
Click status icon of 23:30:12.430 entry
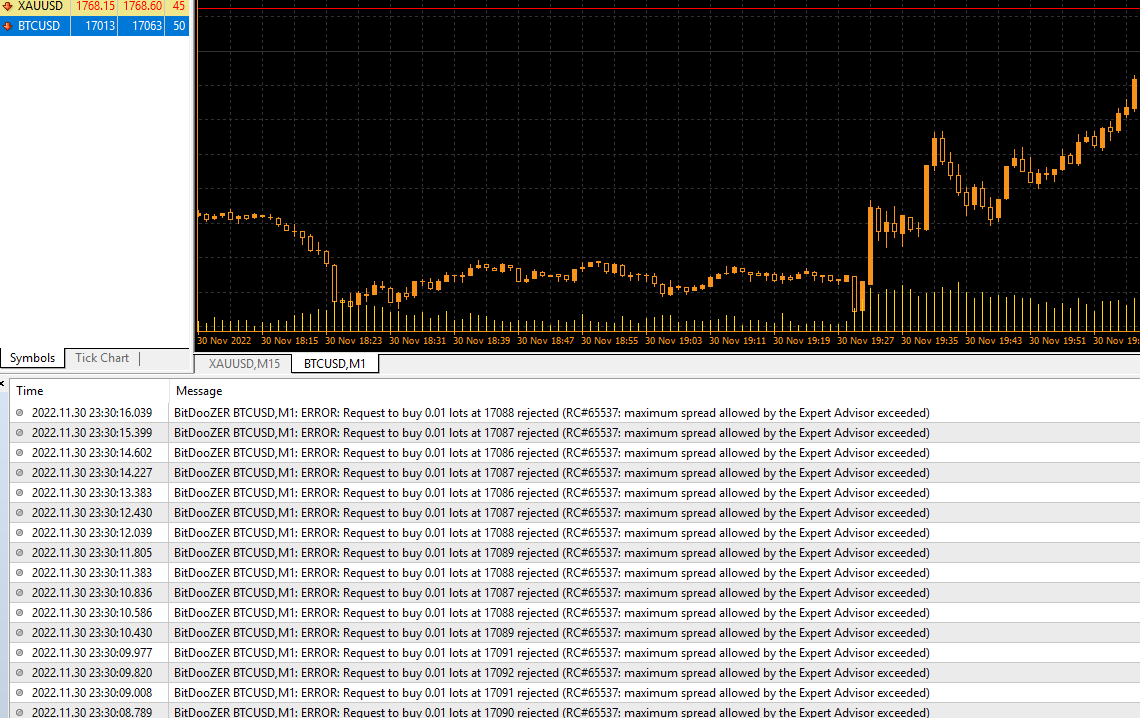pyautogui.click(x=20, y=513)
